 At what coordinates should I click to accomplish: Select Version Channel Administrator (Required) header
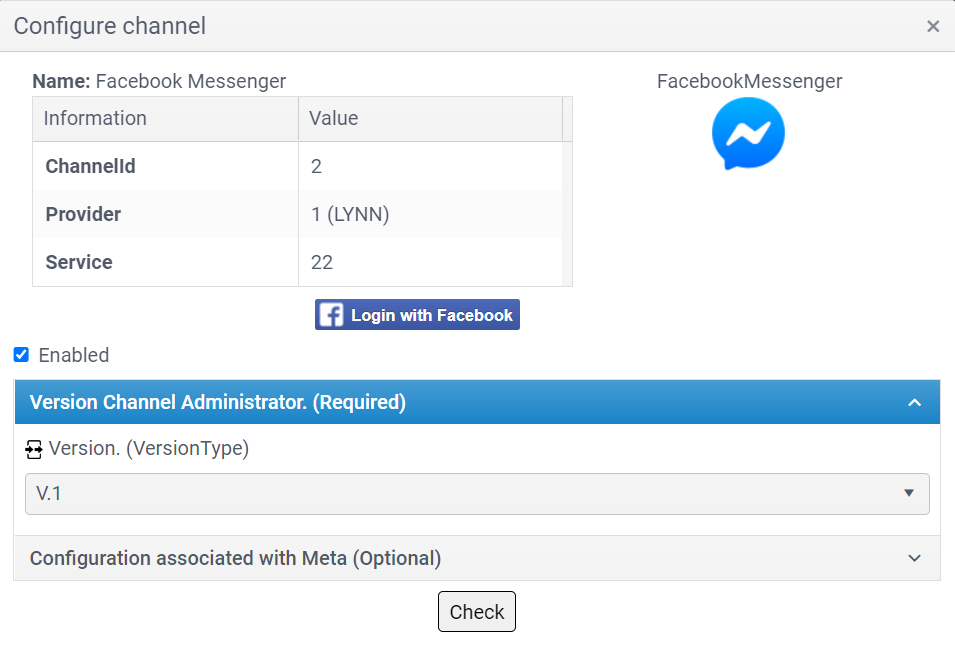click(x=218, y=403)
